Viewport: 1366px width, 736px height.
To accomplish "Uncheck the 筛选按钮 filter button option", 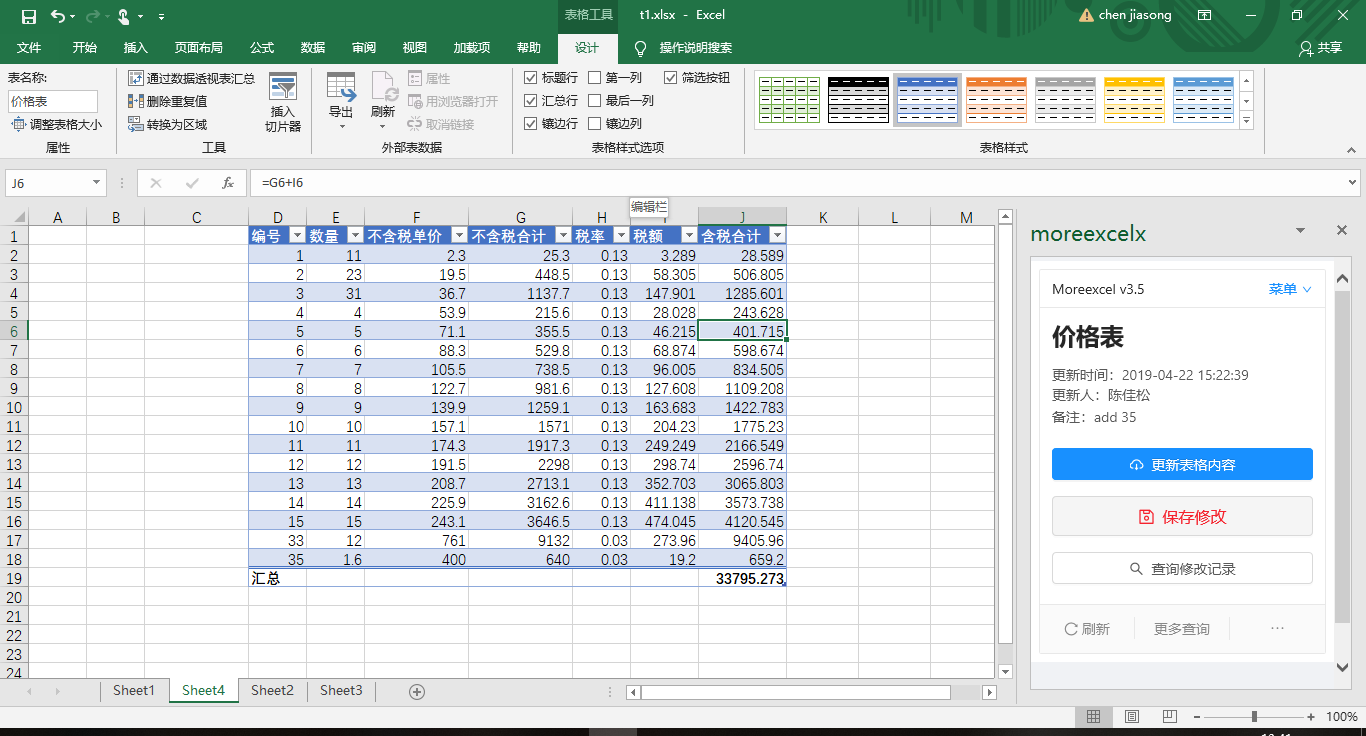I will pyautogui.click(x=671, y=78).
